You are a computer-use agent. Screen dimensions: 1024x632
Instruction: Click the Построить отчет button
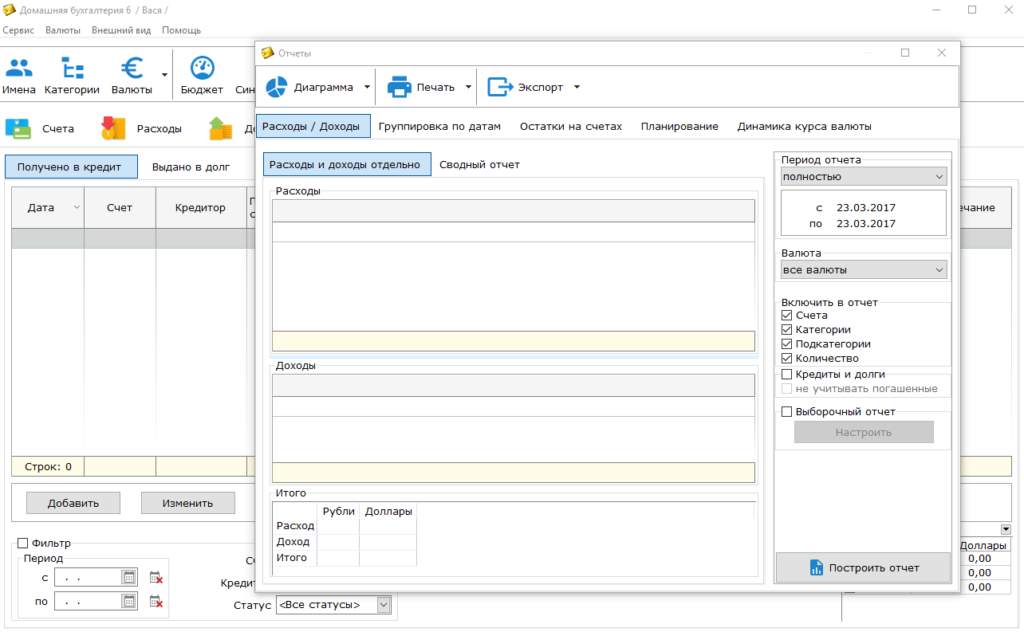pyautogui.click(x=863, y=568)
